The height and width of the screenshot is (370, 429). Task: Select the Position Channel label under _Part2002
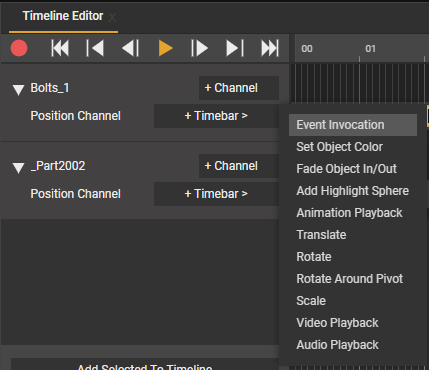76,194
